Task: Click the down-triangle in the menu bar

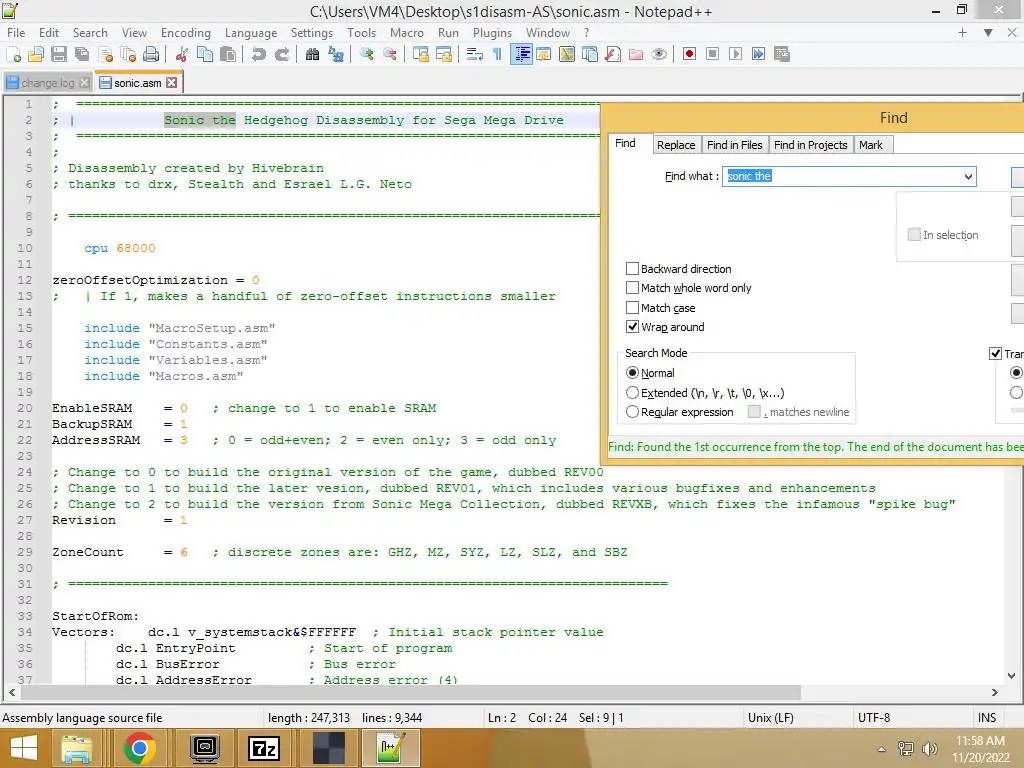Action: 988,33
